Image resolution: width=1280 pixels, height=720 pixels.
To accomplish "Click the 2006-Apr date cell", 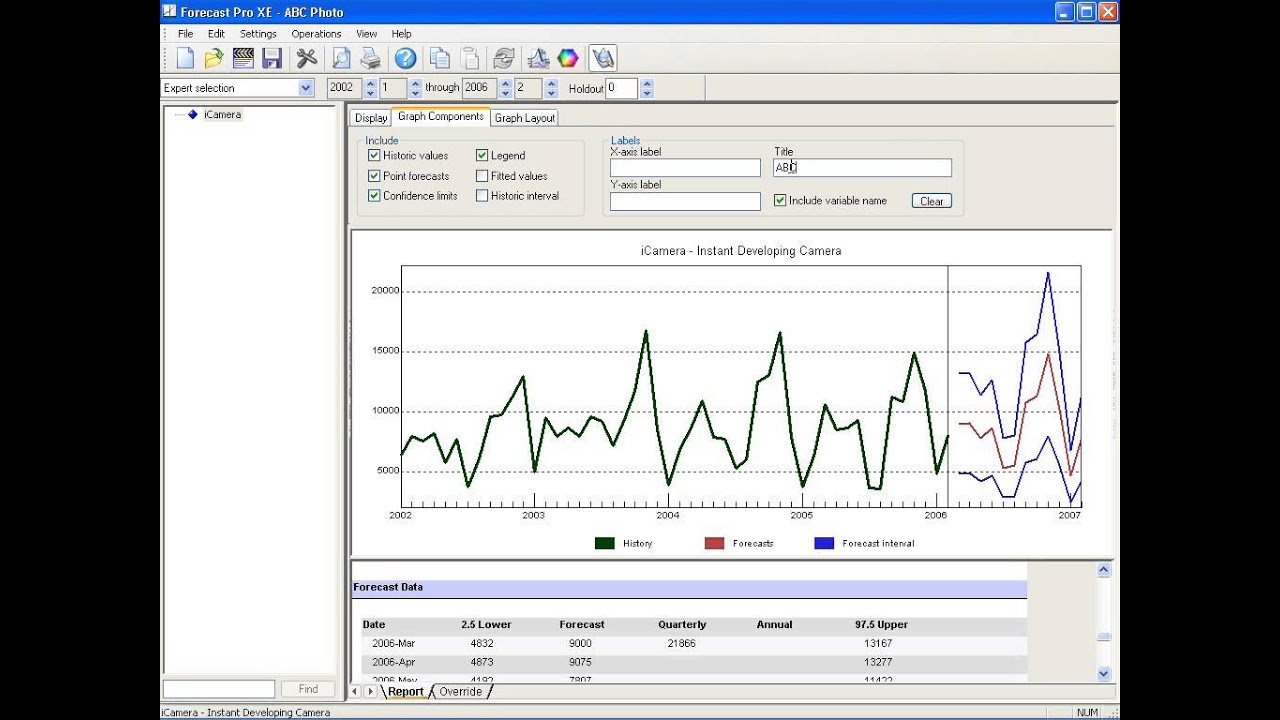I will [x=393, y=662].
